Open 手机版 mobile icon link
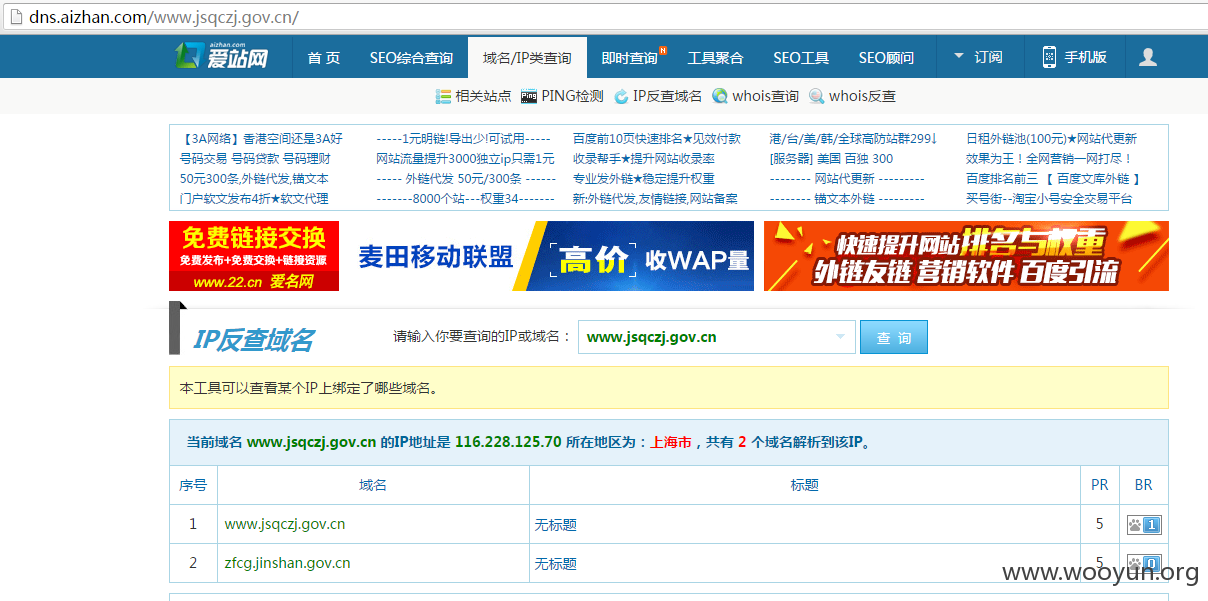Viewport: 1208px width, 601px height. (1074, 57)
